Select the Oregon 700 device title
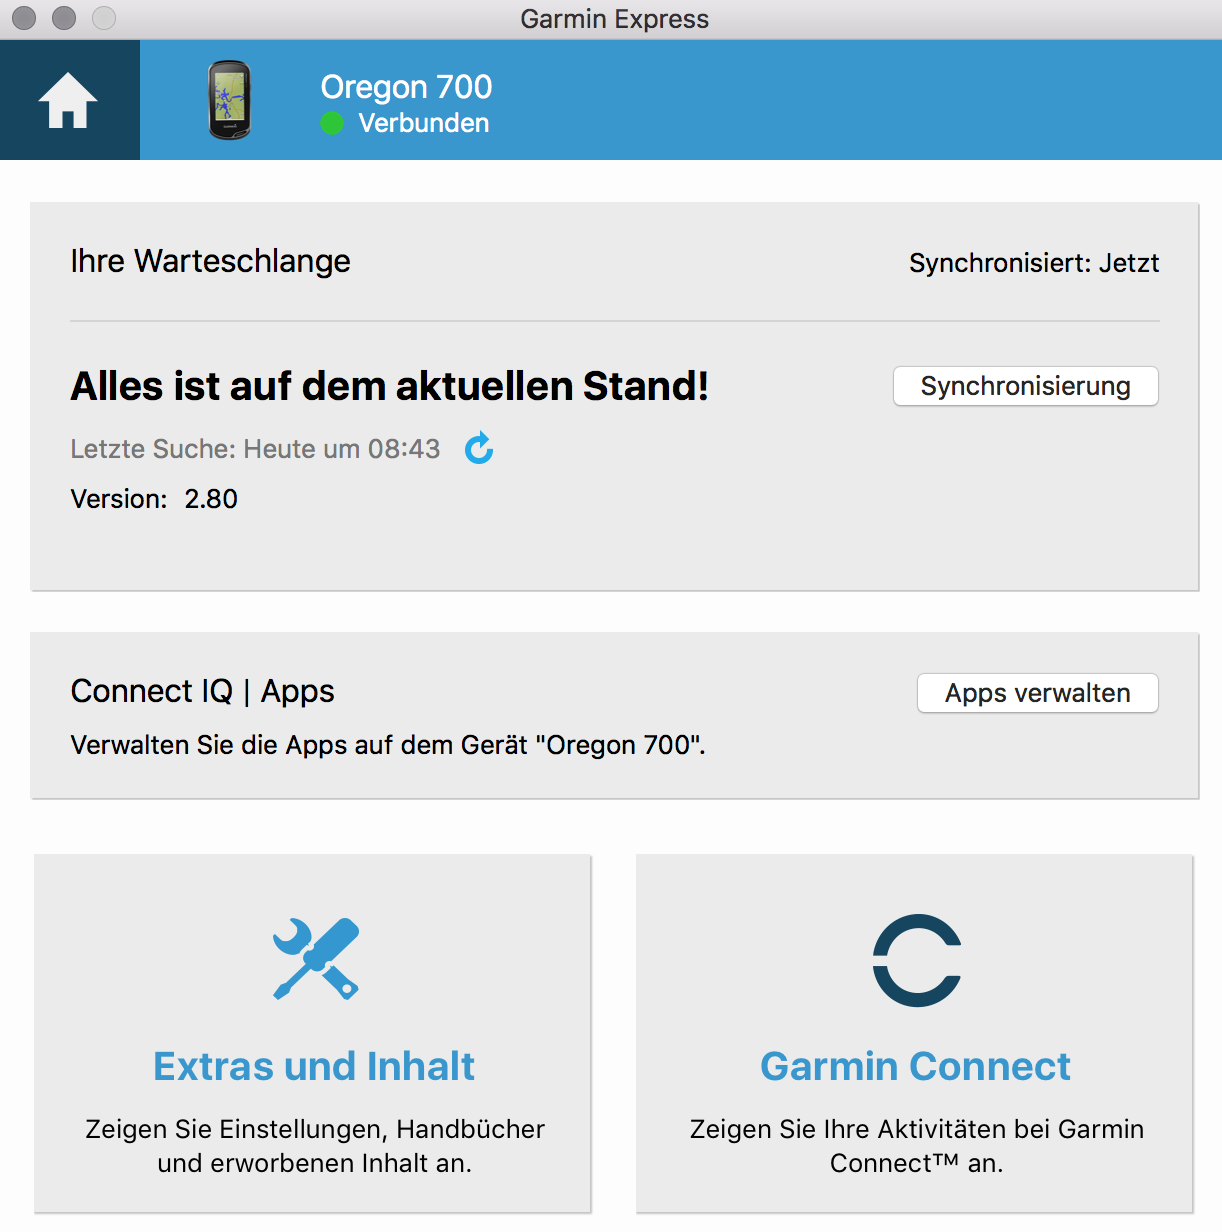The image size is (1222, 1232). pyautogui.click(x=406, y=87)
